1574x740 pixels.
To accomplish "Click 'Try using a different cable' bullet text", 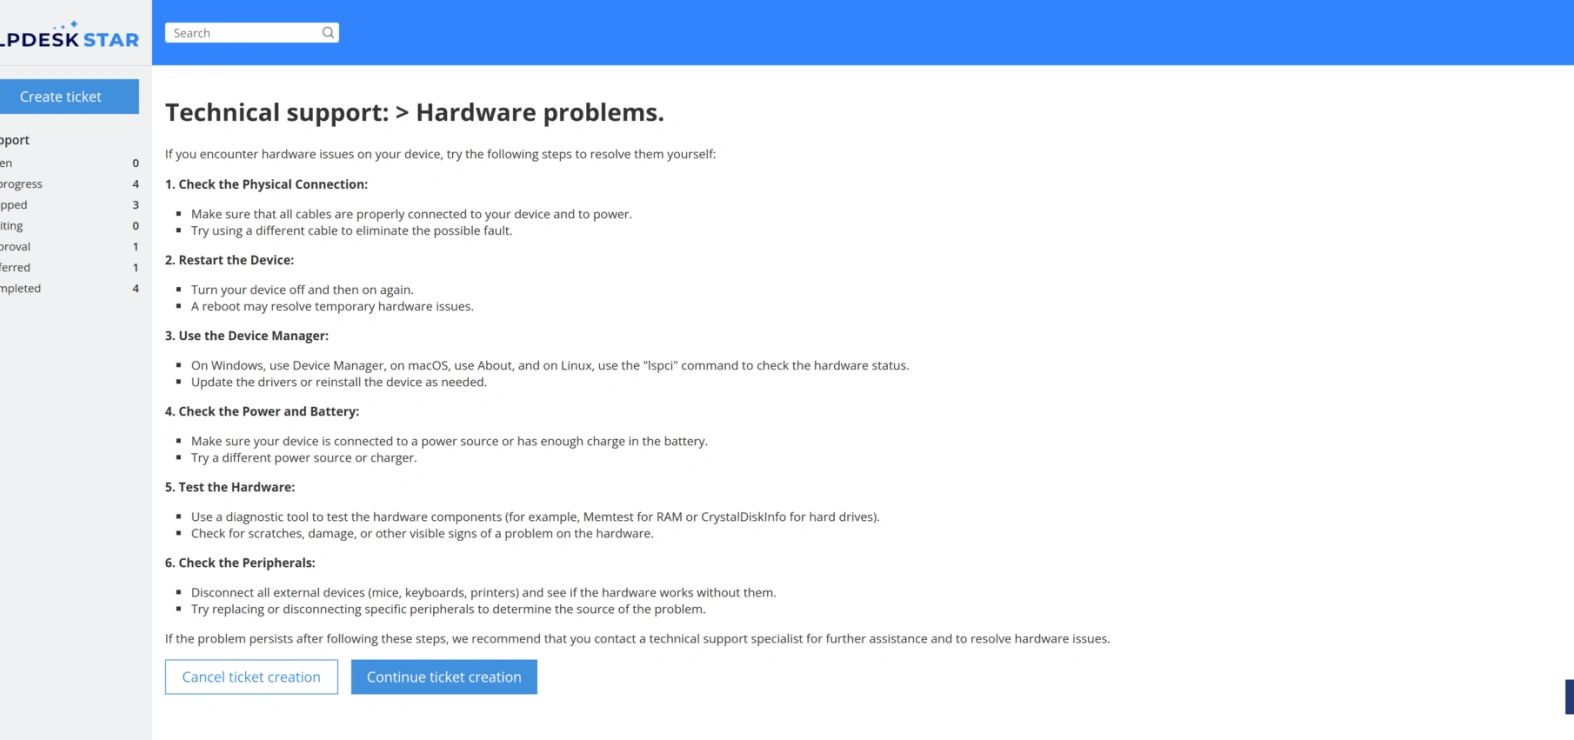I will point(352,231).
